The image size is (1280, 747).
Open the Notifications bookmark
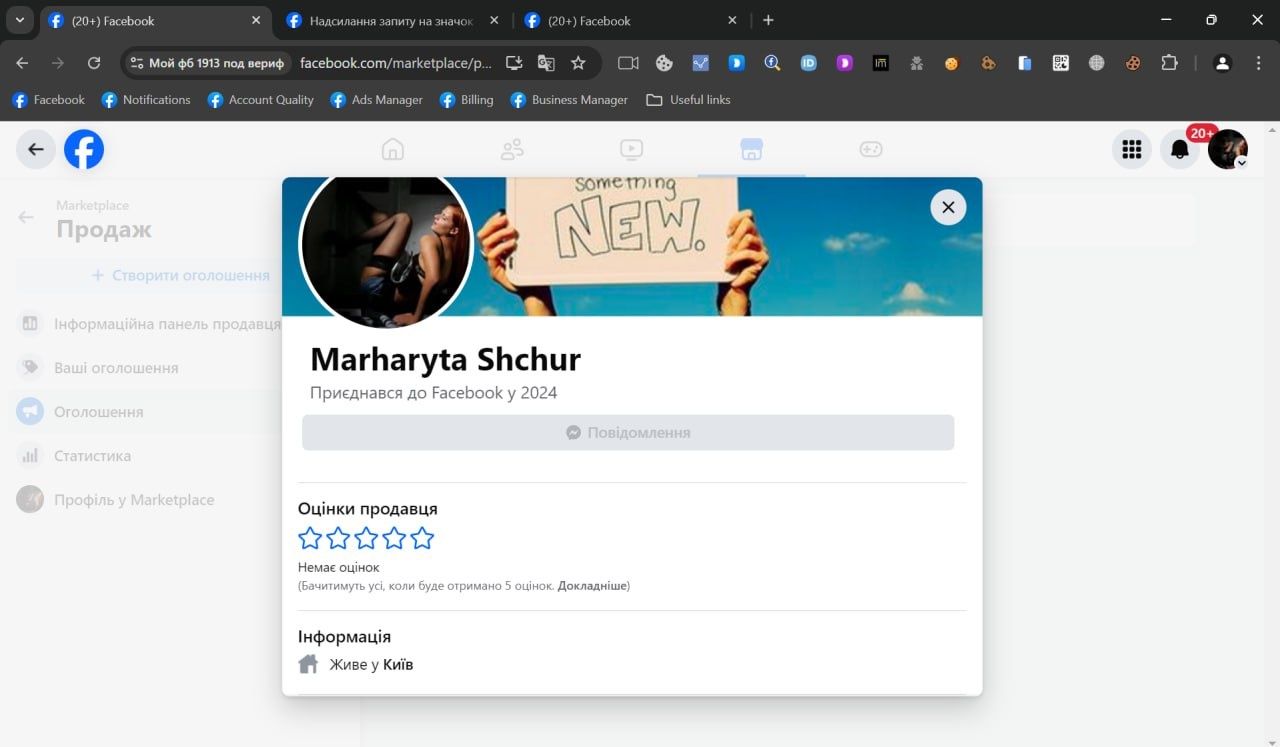pos(146,100)
